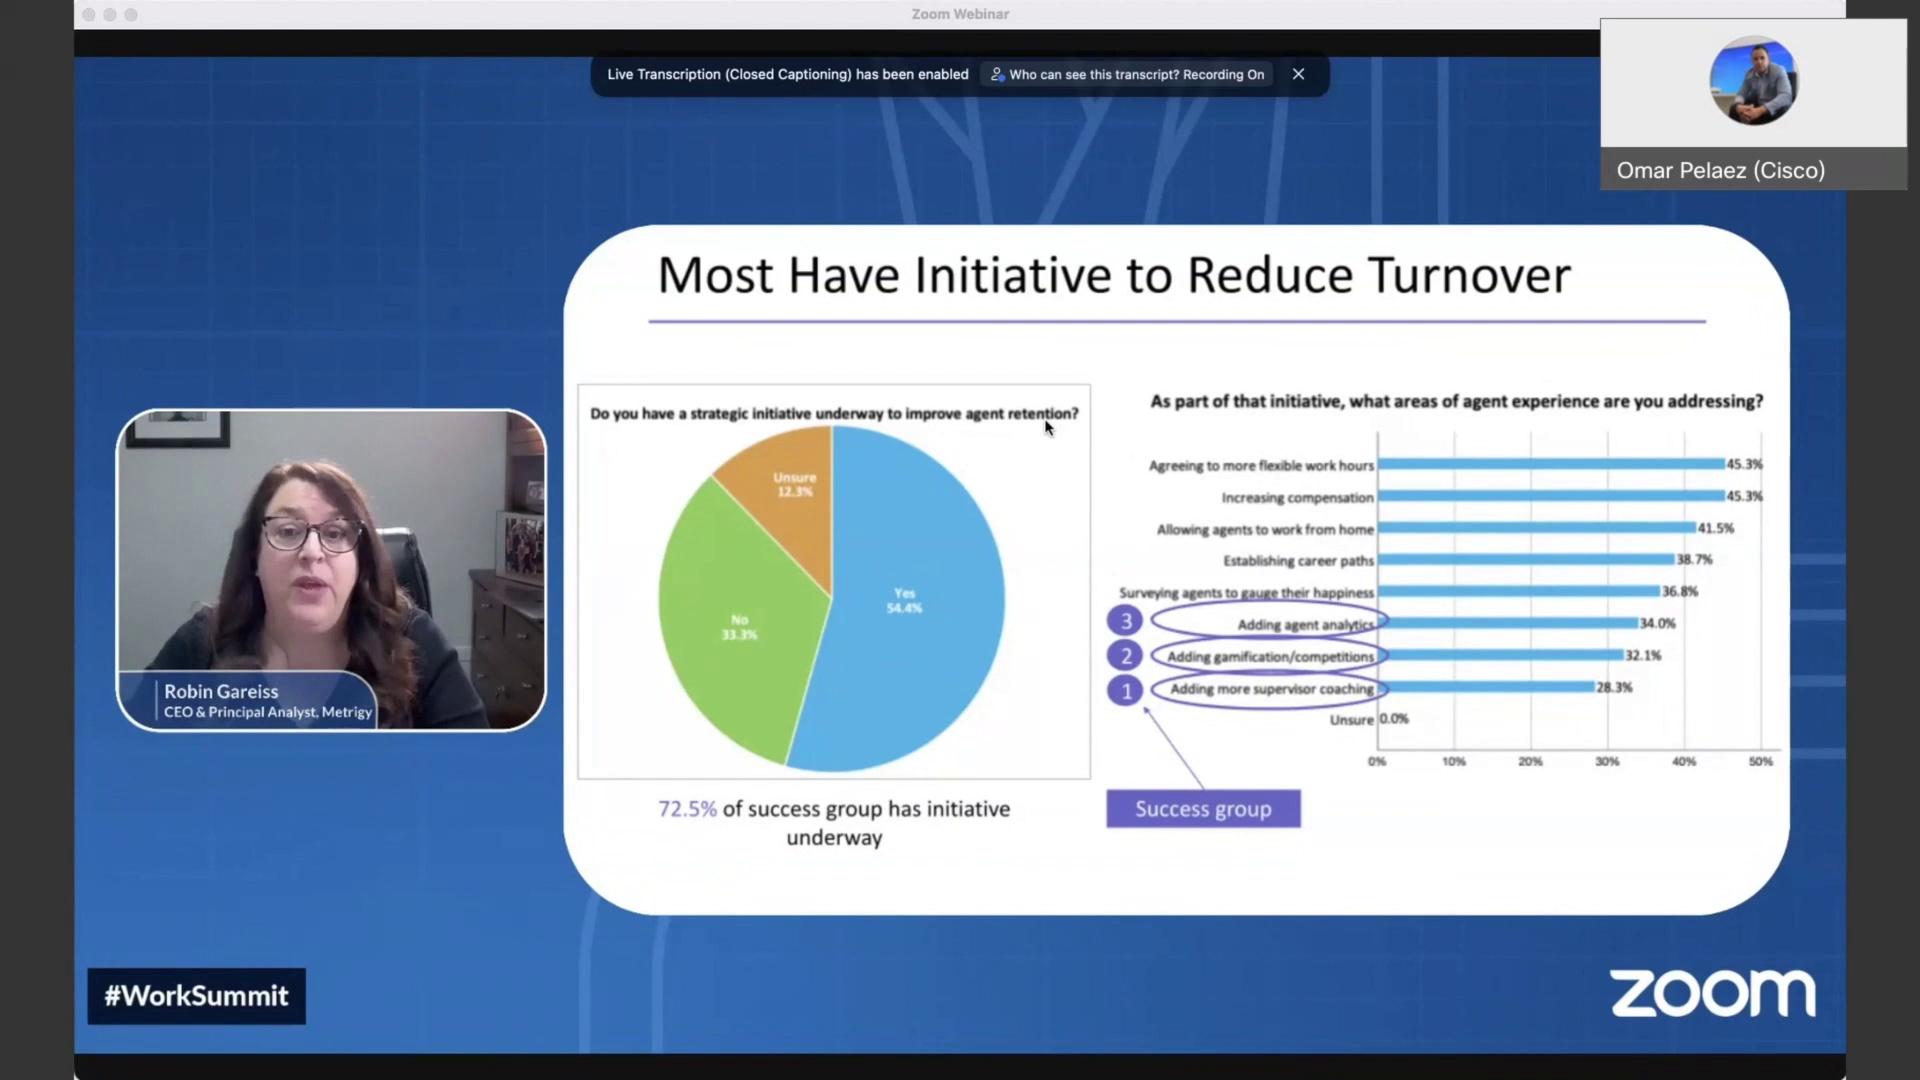
Task: Click 'Live Transcription (Closed Captioning) has been enabled' text
Action: [x=788, y=74]
